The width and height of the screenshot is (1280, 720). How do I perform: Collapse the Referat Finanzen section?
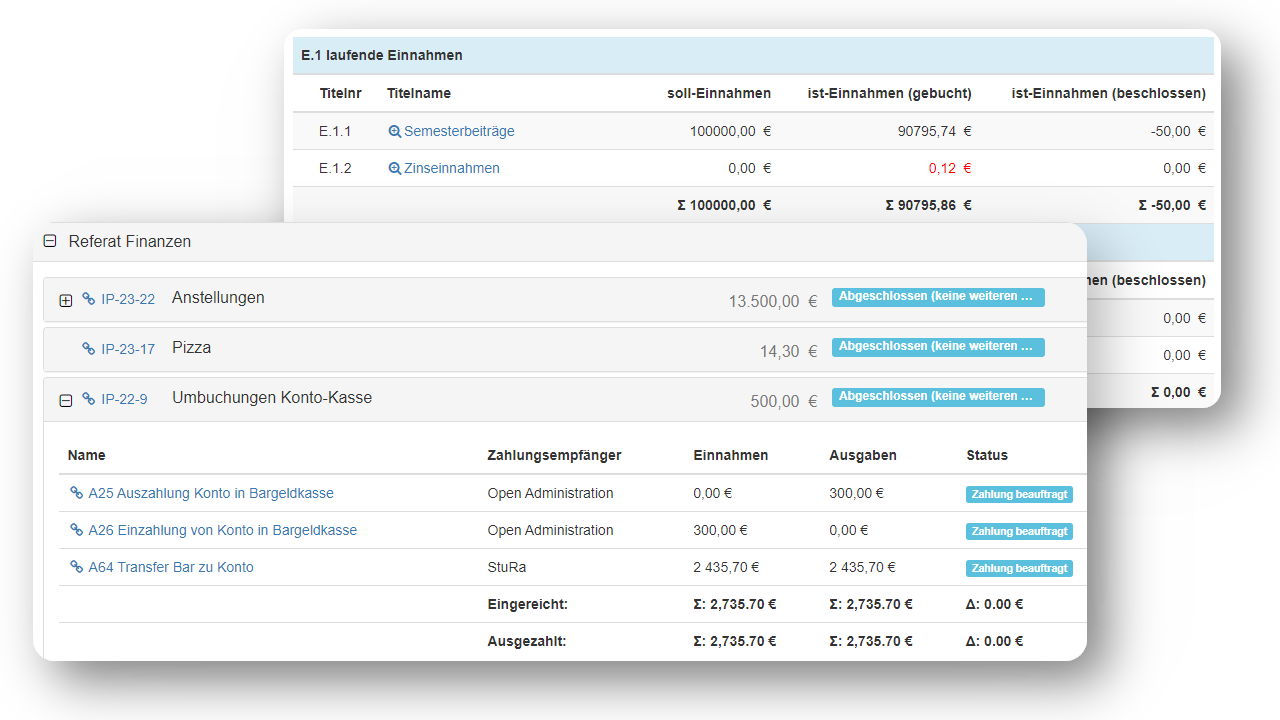click(50, 241)
